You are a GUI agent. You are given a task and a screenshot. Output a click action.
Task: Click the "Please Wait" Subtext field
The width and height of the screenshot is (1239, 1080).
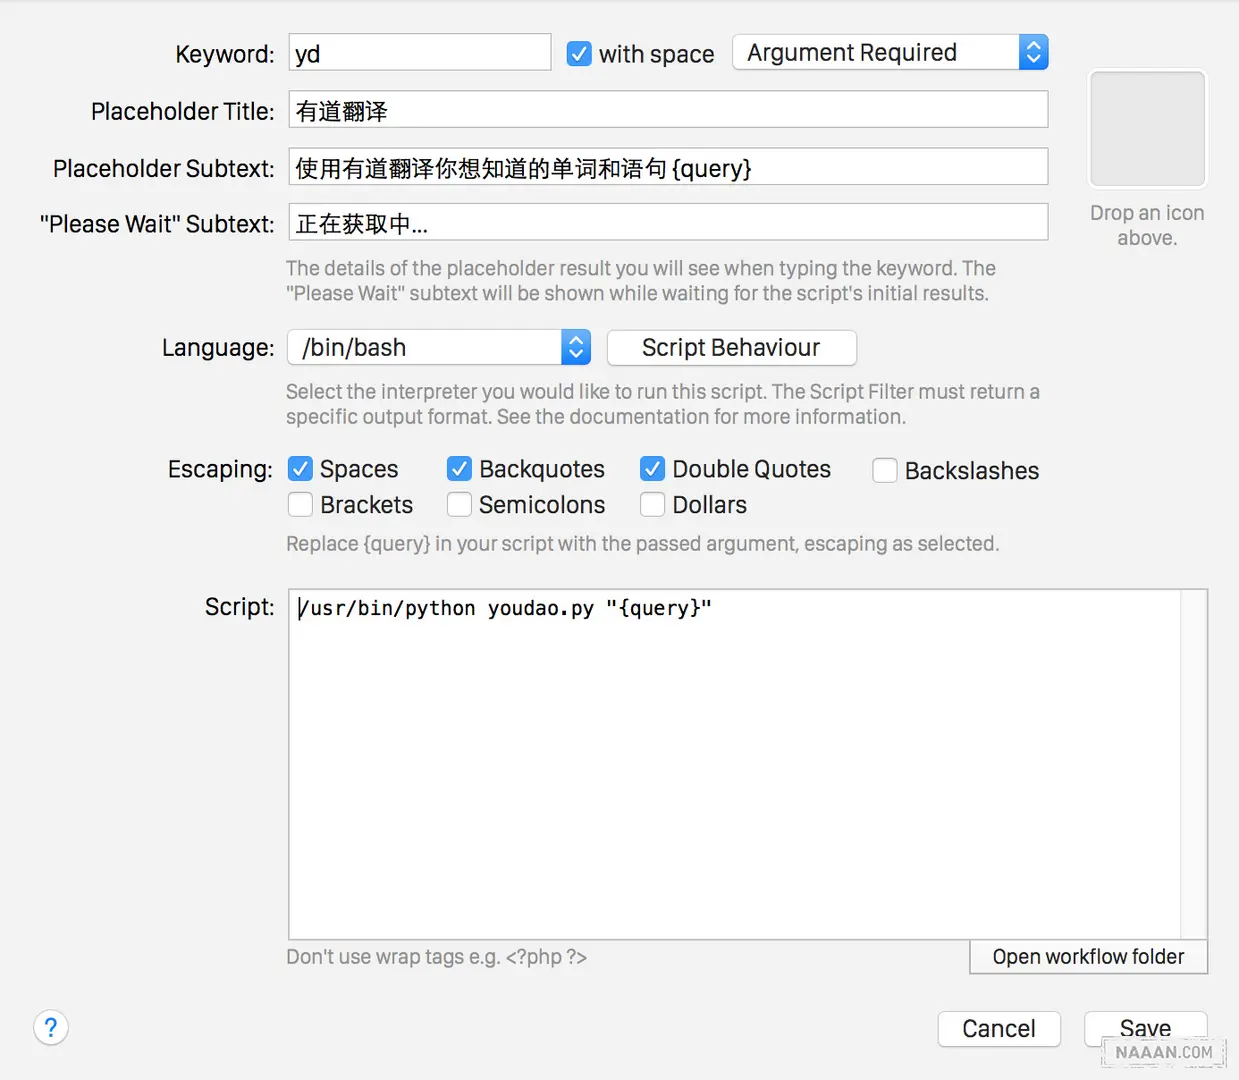pyautogui.click(x=668, y=223)
